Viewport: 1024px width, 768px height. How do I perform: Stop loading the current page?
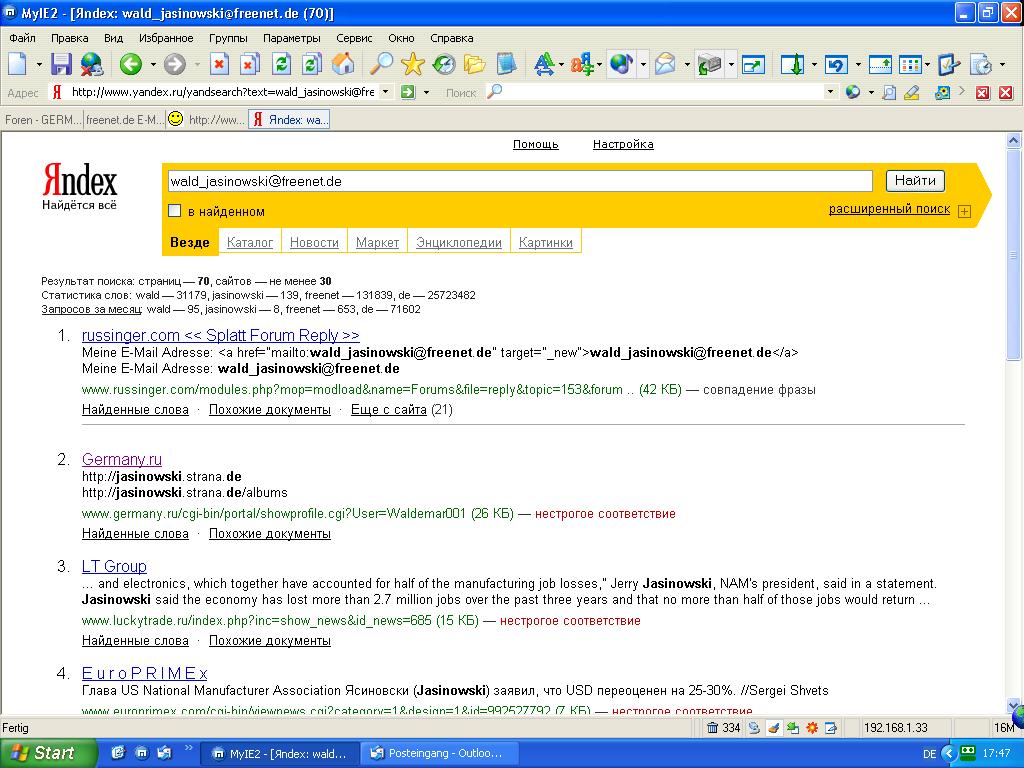219,64
